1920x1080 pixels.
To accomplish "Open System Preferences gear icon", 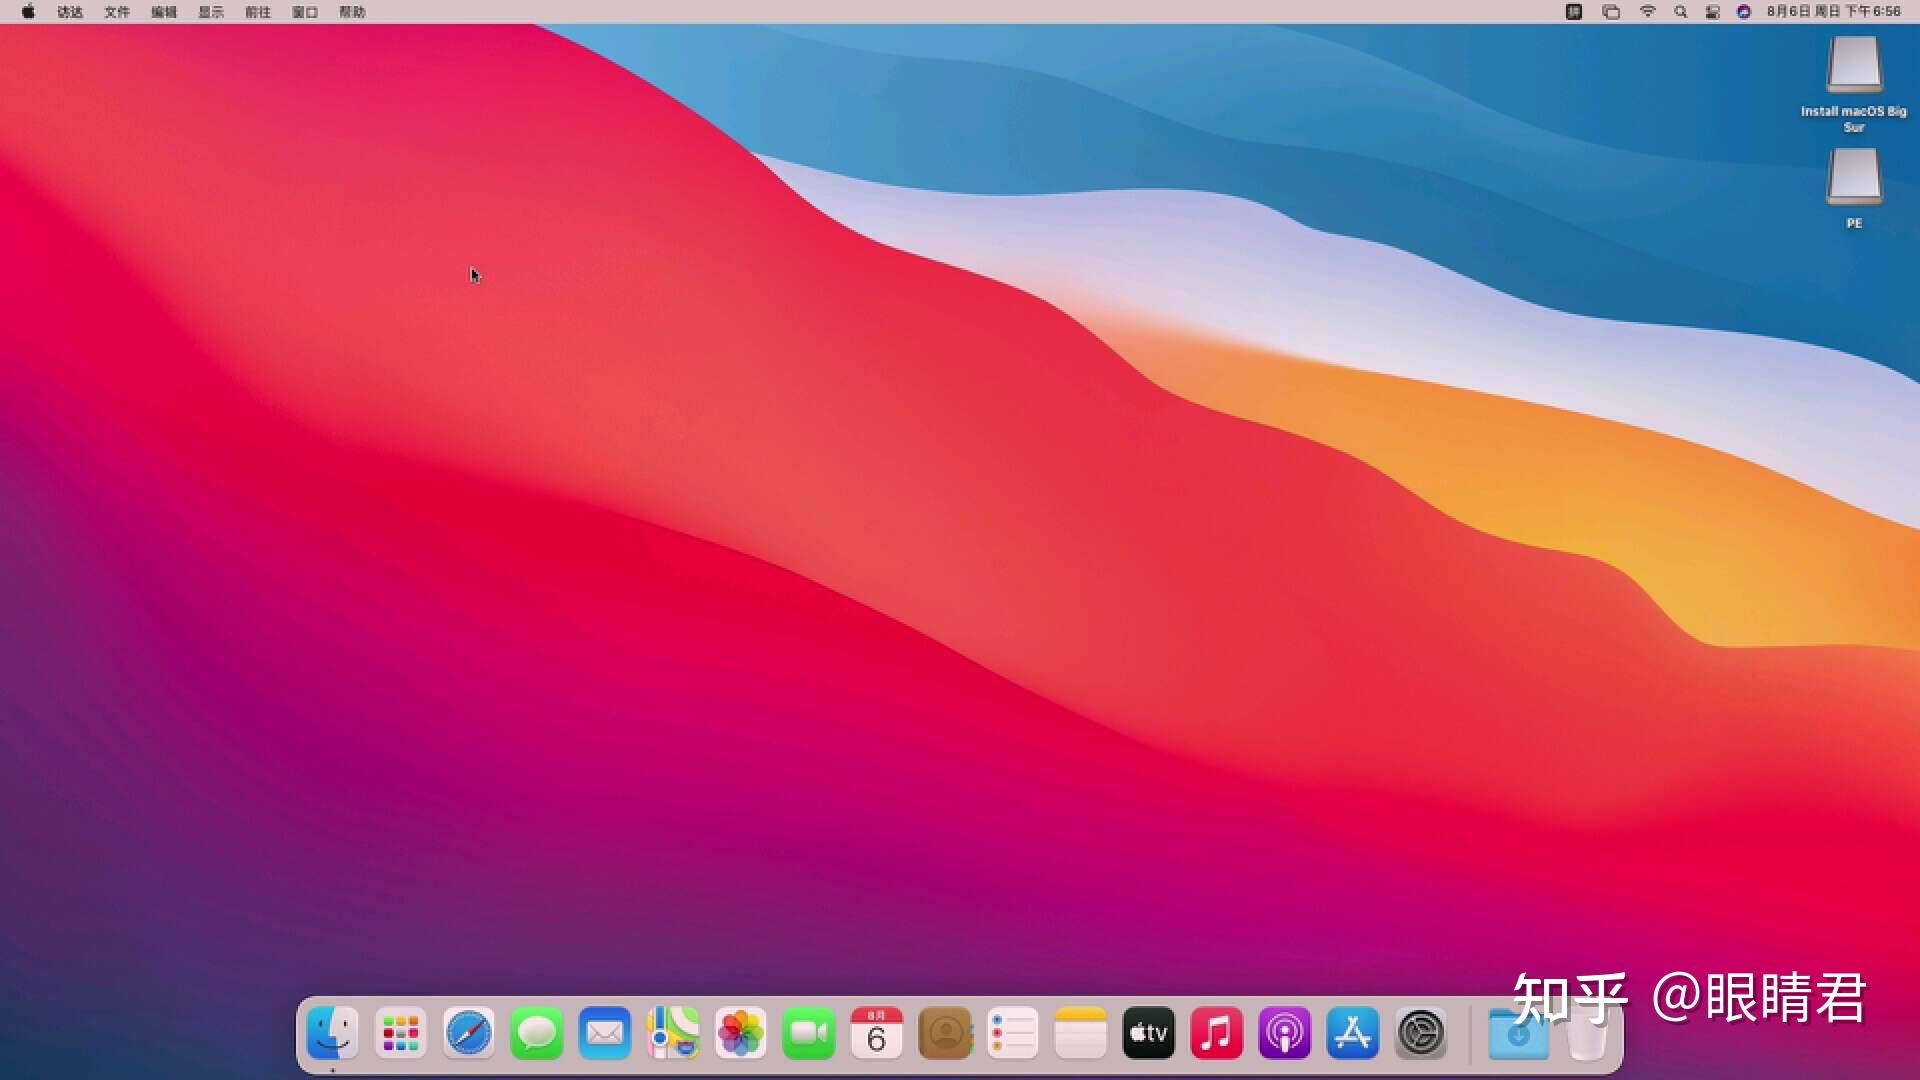I will pyautogui.click(x=1420, y=1033).
